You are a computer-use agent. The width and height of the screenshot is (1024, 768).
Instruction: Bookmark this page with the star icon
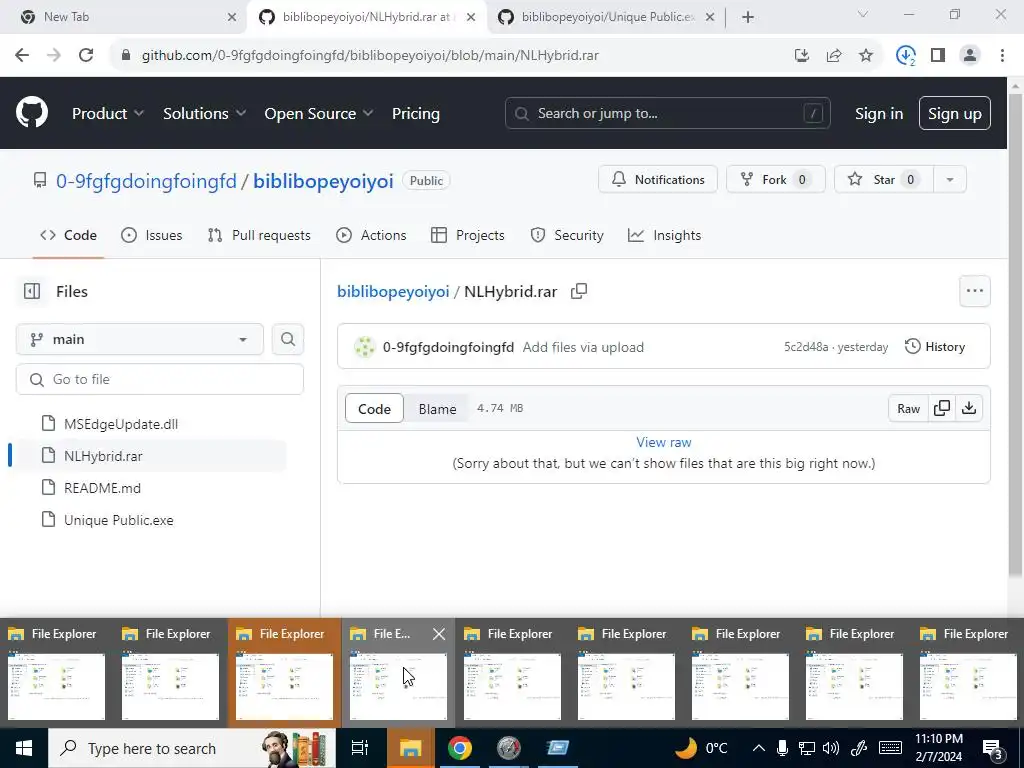(866, 56)
